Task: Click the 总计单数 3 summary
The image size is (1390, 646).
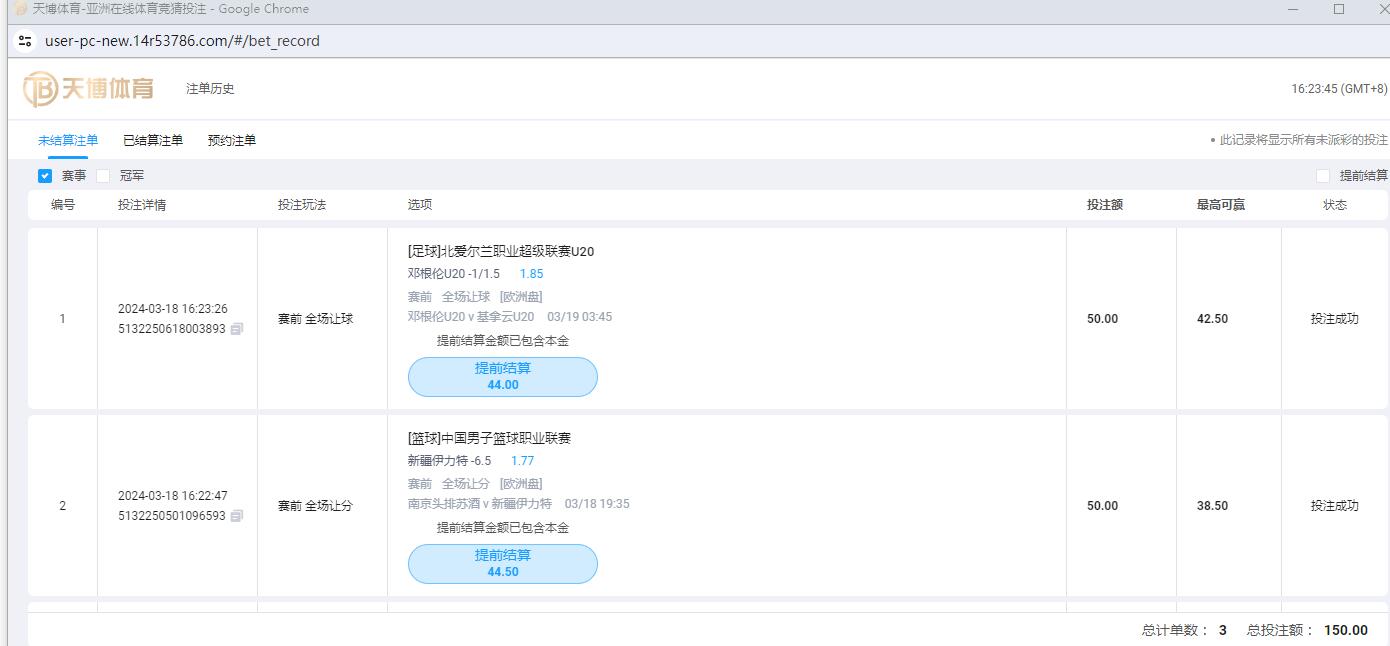Action: click(x=1184, y=630)
